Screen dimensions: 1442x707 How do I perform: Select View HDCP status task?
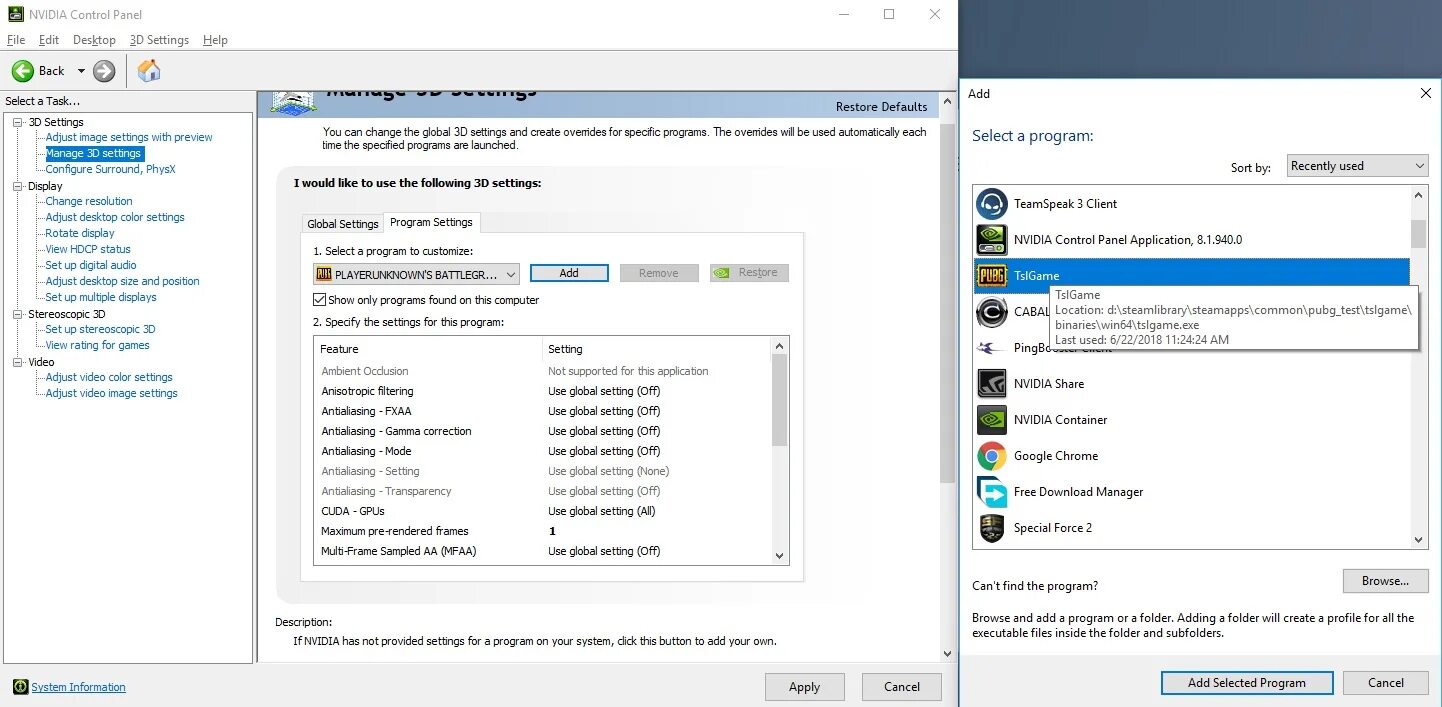click(88, 250)
